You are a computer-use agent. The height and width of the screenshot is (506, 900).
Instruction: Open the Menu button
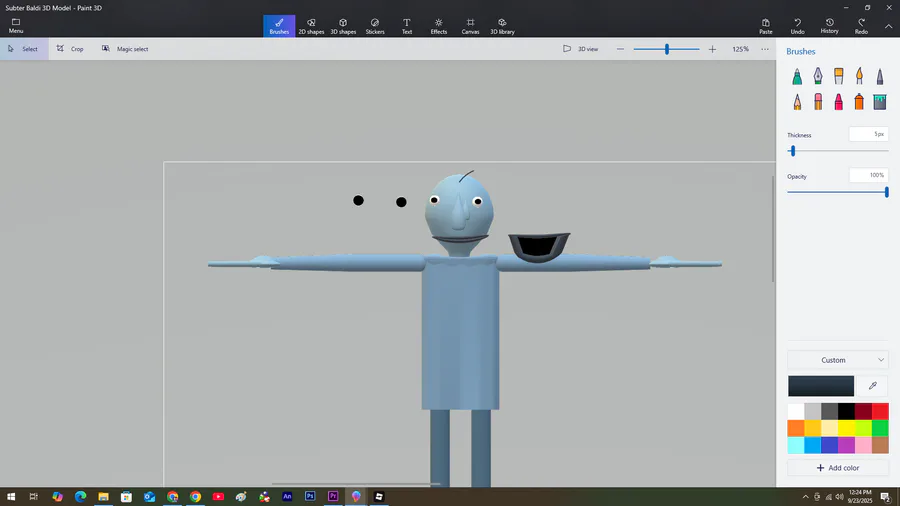click(x=16, y=26)
